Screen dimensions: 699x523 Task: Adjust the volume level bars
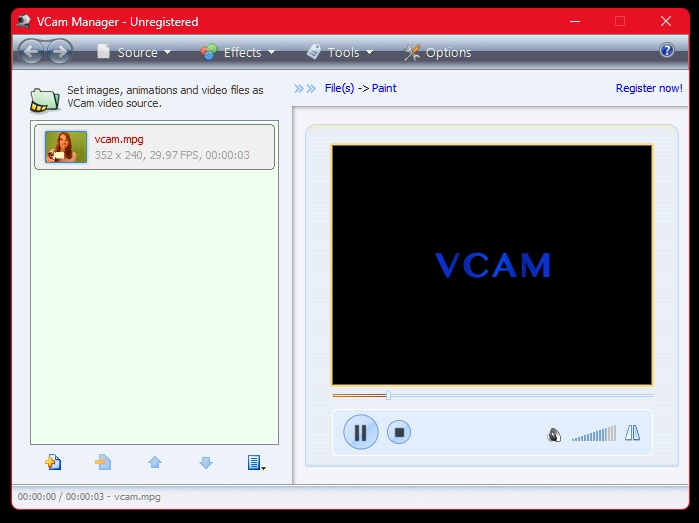point(594,433)
